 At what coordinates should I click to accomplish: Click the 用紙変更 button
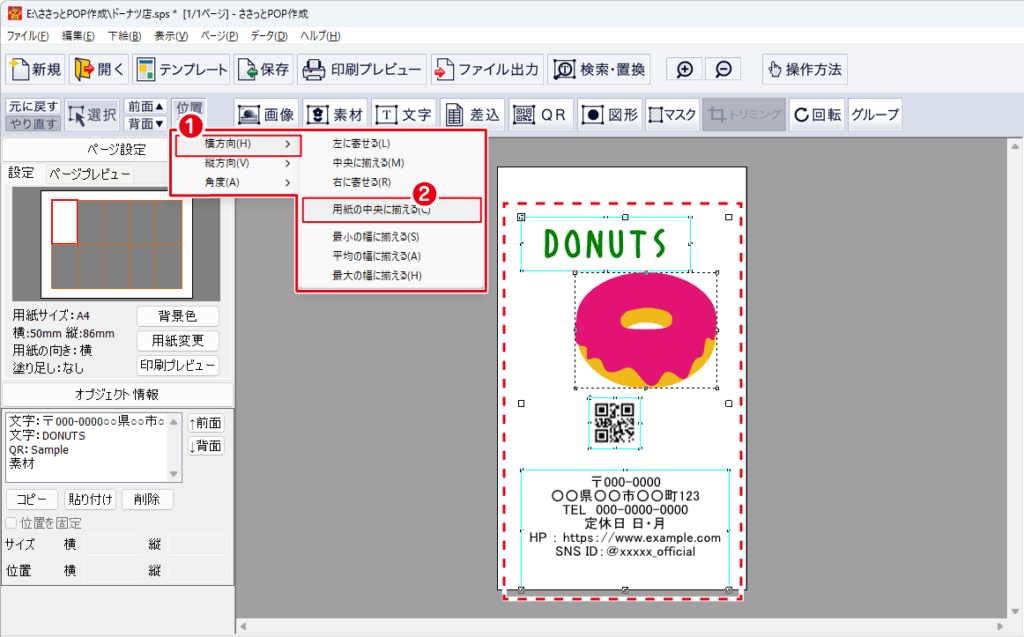click(177, 341)
